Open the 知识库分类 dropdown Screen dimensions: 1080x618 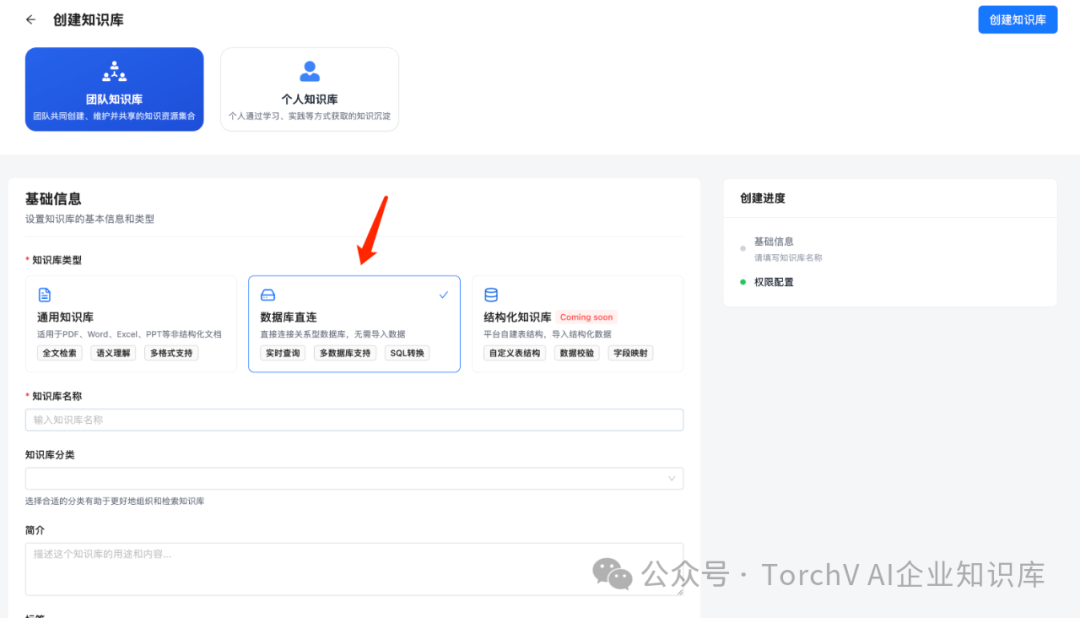354,478
